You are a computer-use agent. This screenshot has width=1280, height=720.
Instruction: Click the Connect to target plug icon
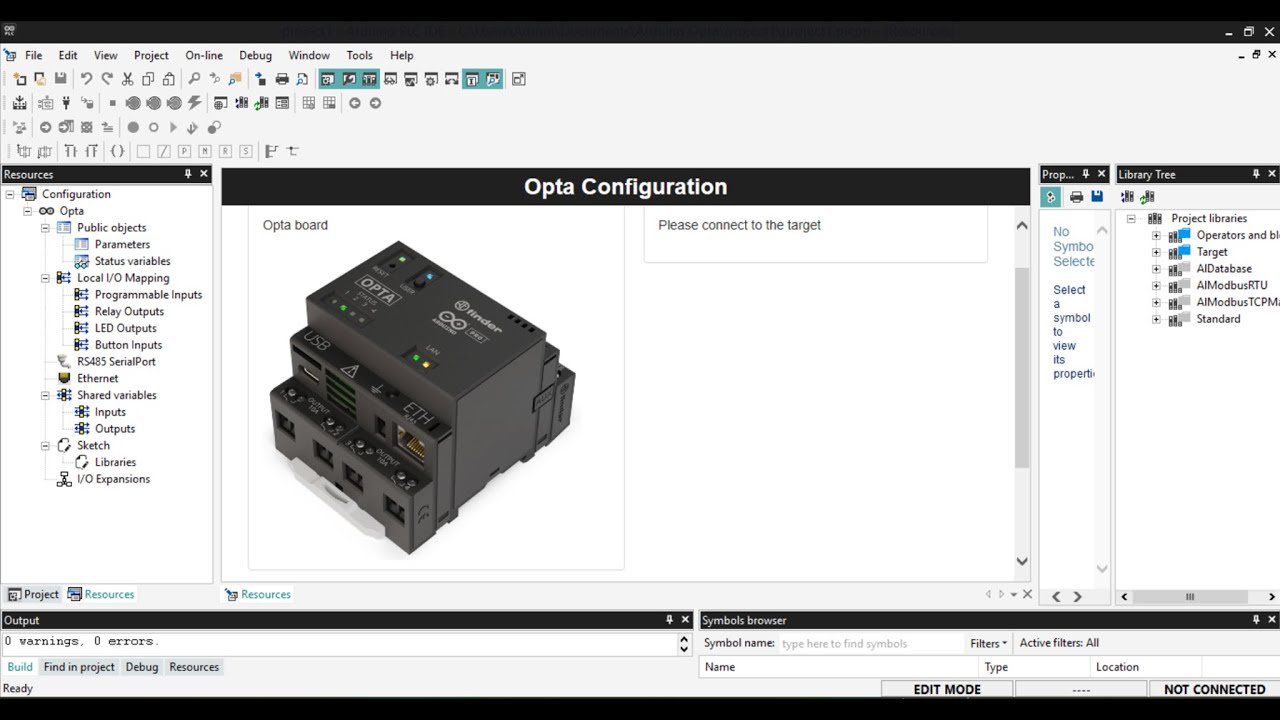pyautogui.click(x=66, y=103)
